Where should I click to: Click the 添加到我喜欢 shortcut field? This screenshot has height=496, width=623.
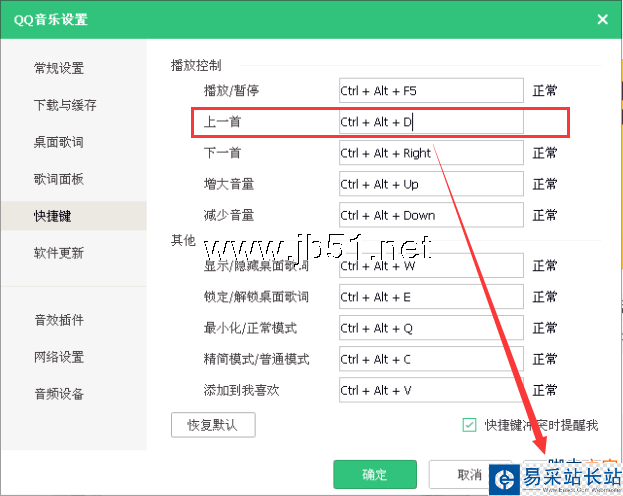[x=431, y=390]
